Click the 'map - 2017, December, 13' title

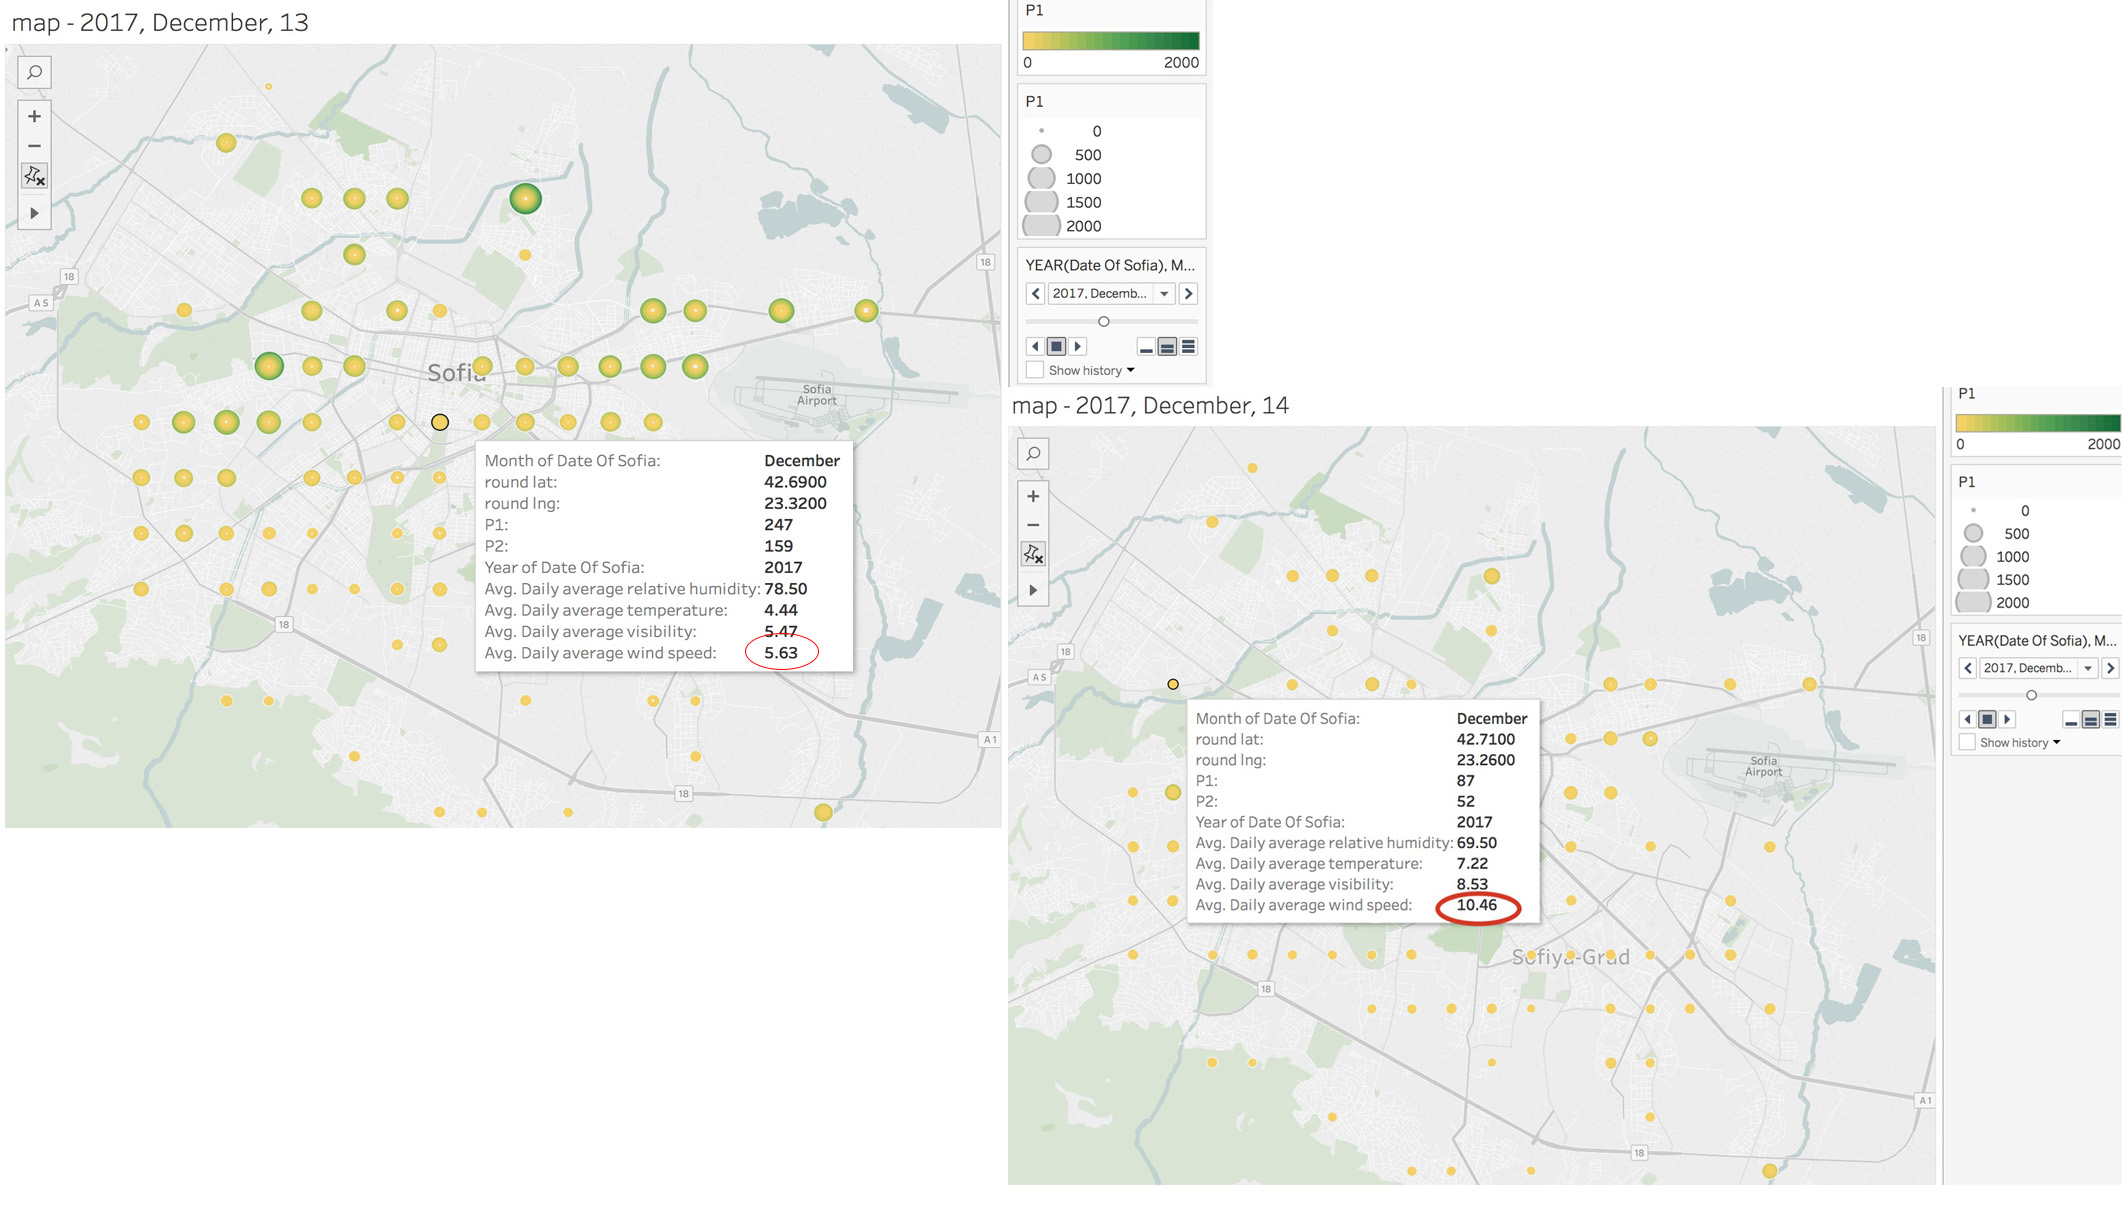click(160, 22)
